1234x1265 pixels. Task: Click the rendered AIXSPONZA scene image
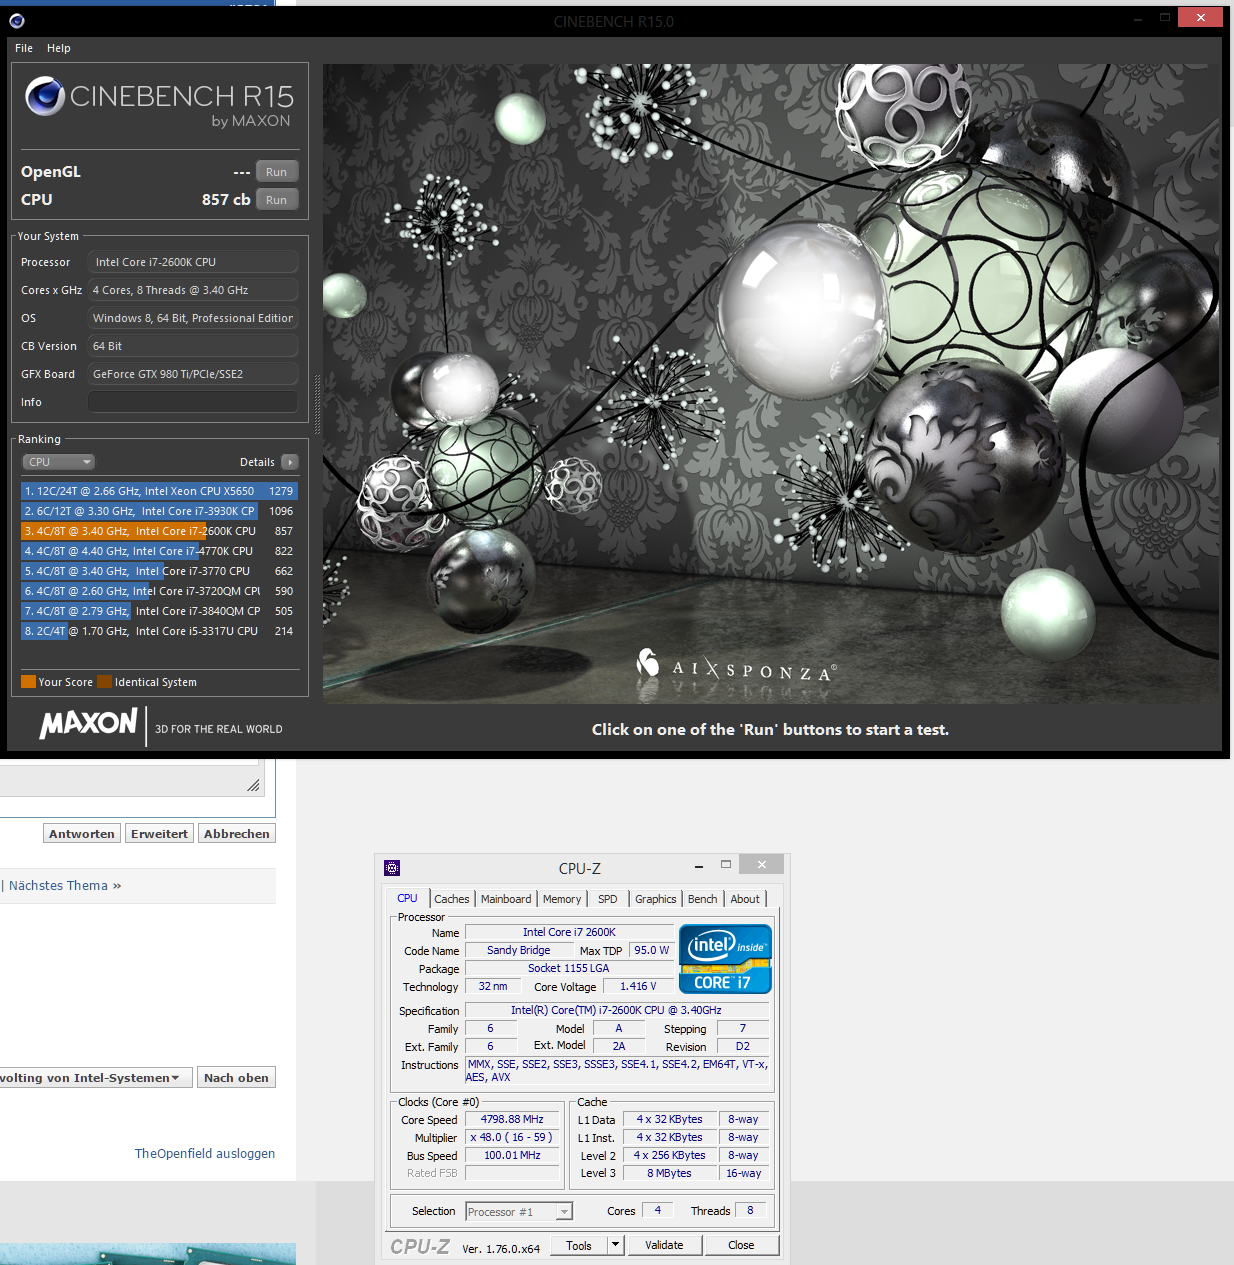(x=771, y=384)
